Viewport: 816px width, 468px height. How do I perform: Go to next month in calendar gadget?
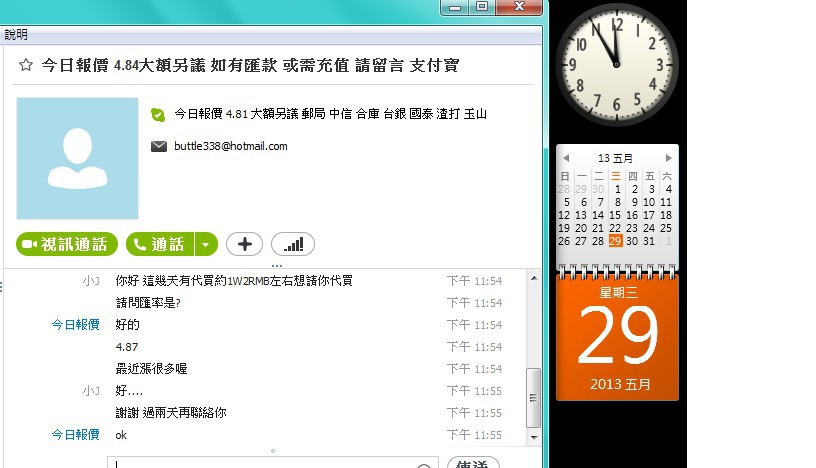(669, 158)
